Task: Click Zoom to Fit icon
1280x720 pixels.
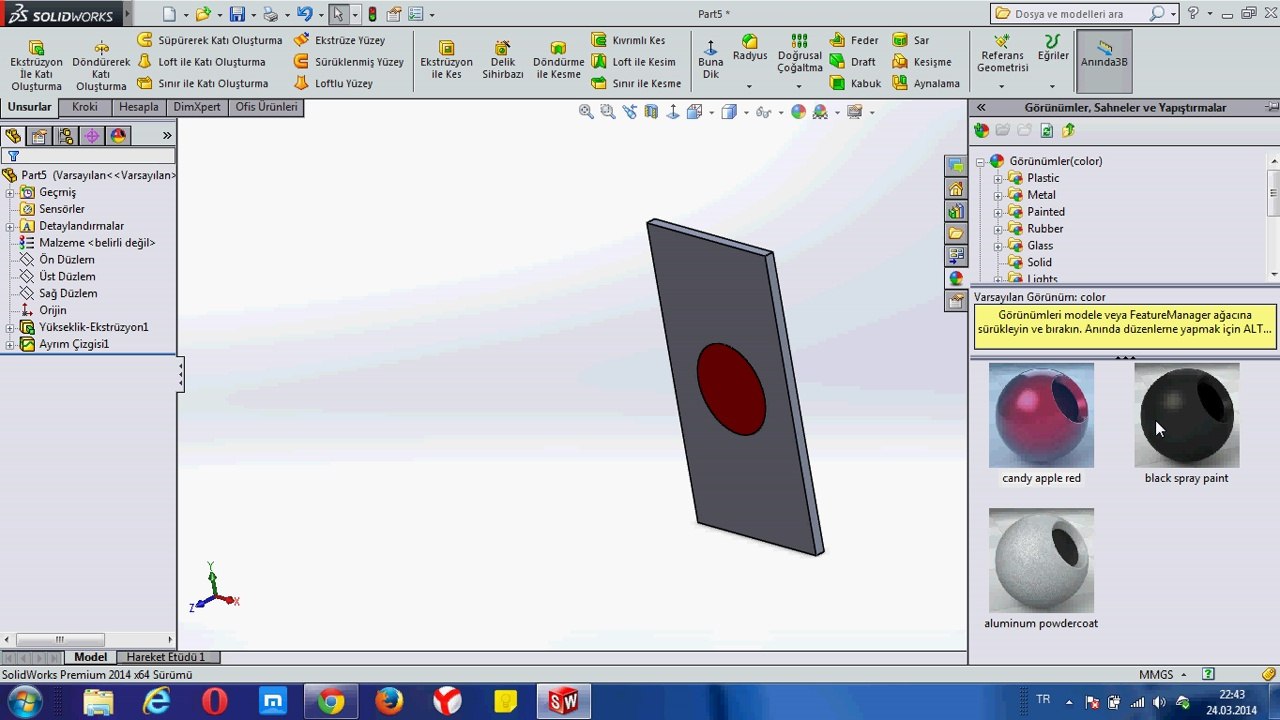Action: point(587,112)
